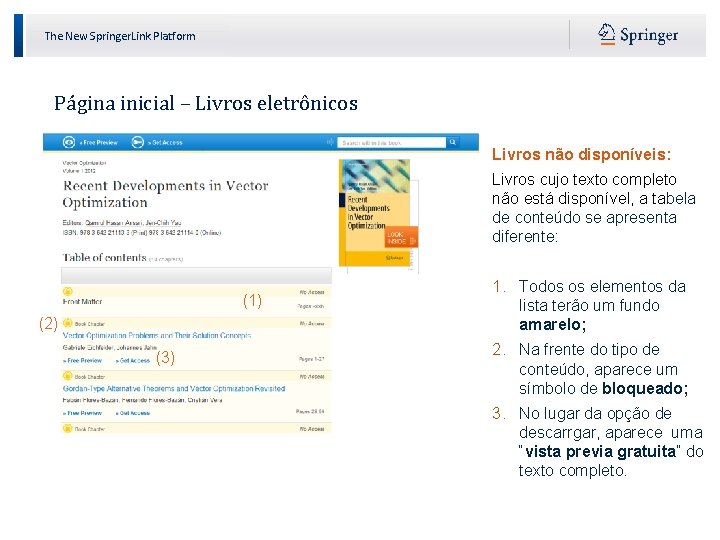Click The New SpringerLink Platform header text
This screenshot has height=540, width=720.
point(120,36)
